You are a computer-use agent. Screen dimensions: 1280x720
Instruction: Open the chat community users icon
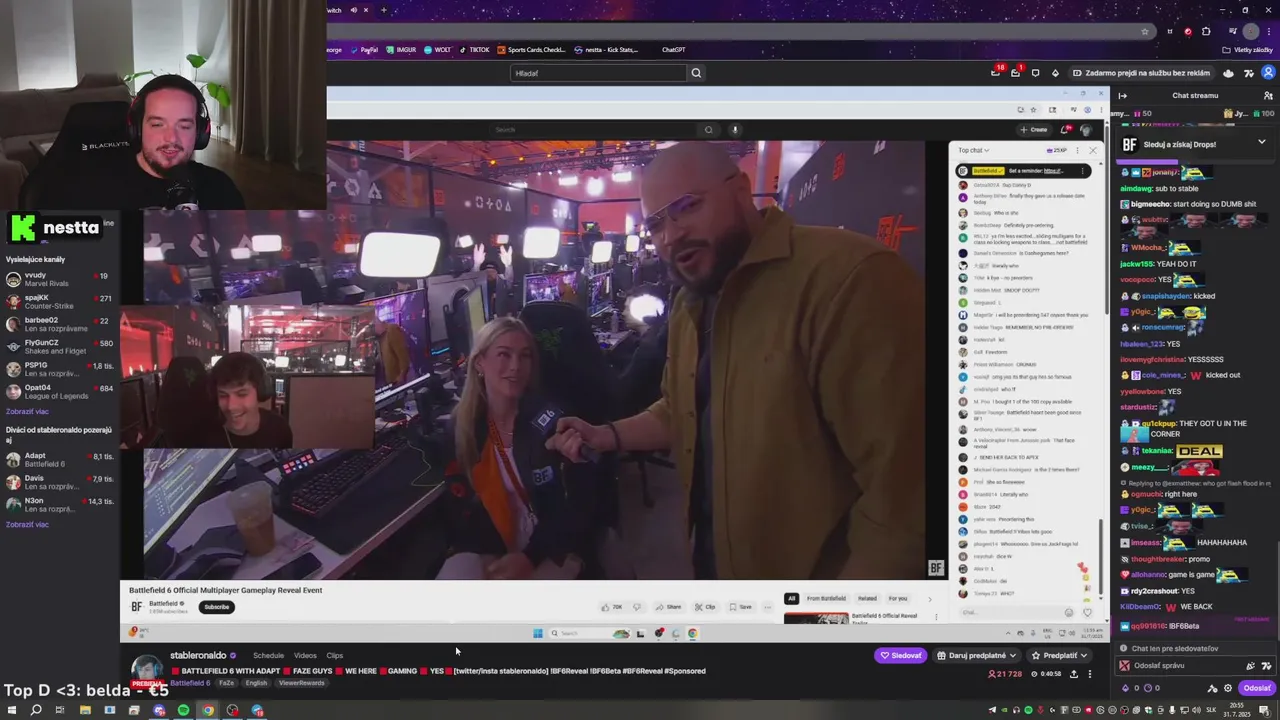[1269, 96]
